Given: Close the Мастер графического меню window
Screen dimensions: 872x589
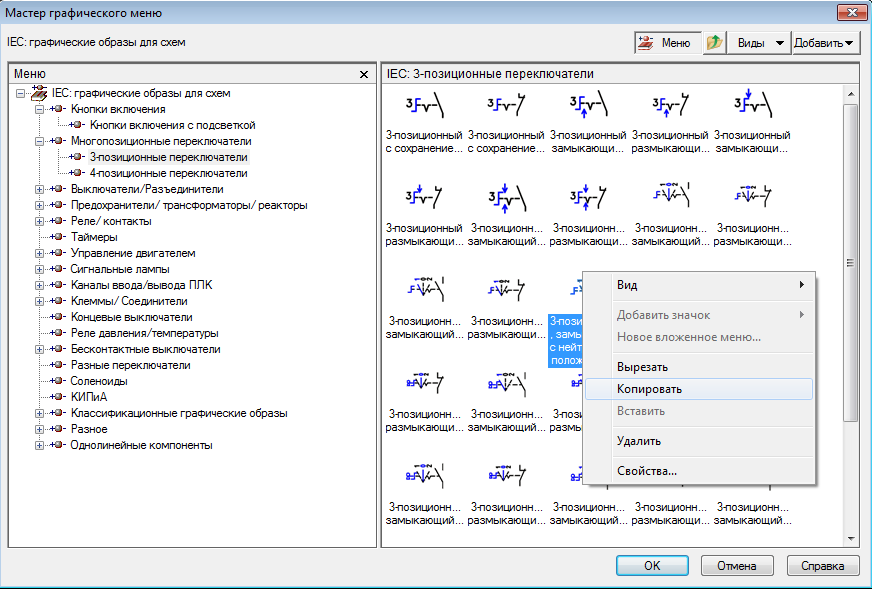Looking at the screenshot, I should click(x=851, y=12).
